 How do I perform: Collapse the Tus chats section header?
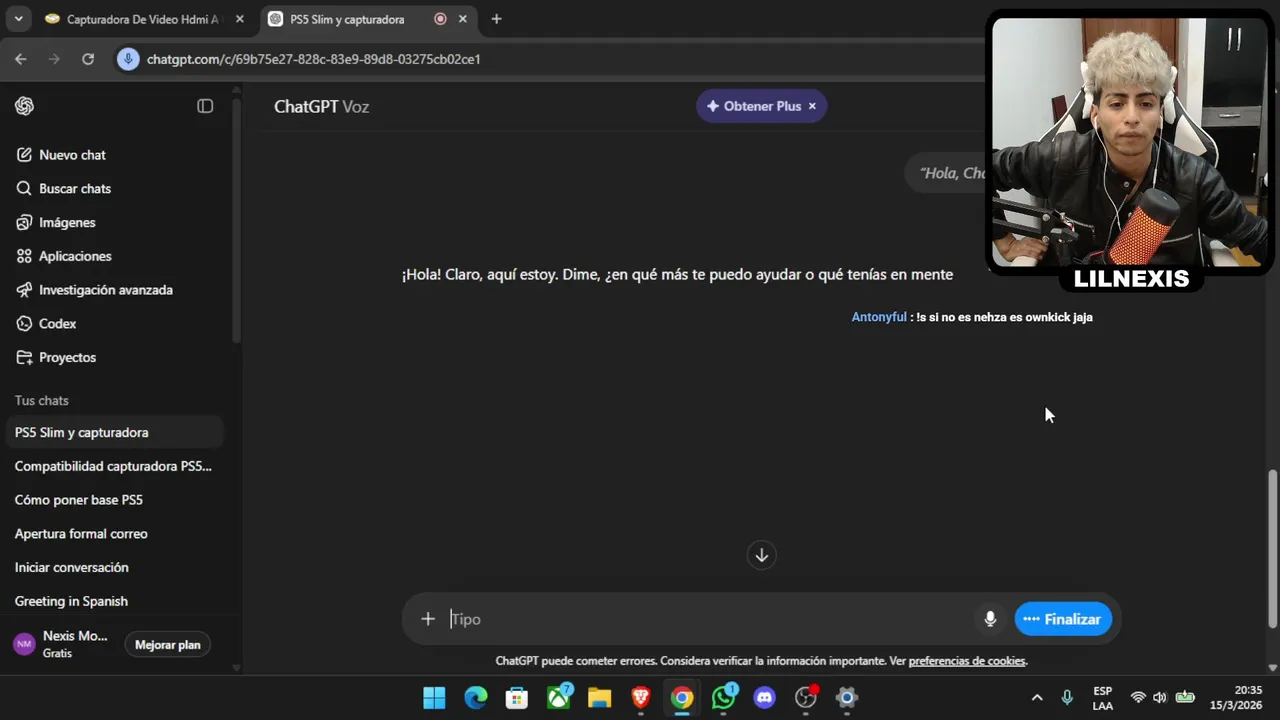click(42, 400)
